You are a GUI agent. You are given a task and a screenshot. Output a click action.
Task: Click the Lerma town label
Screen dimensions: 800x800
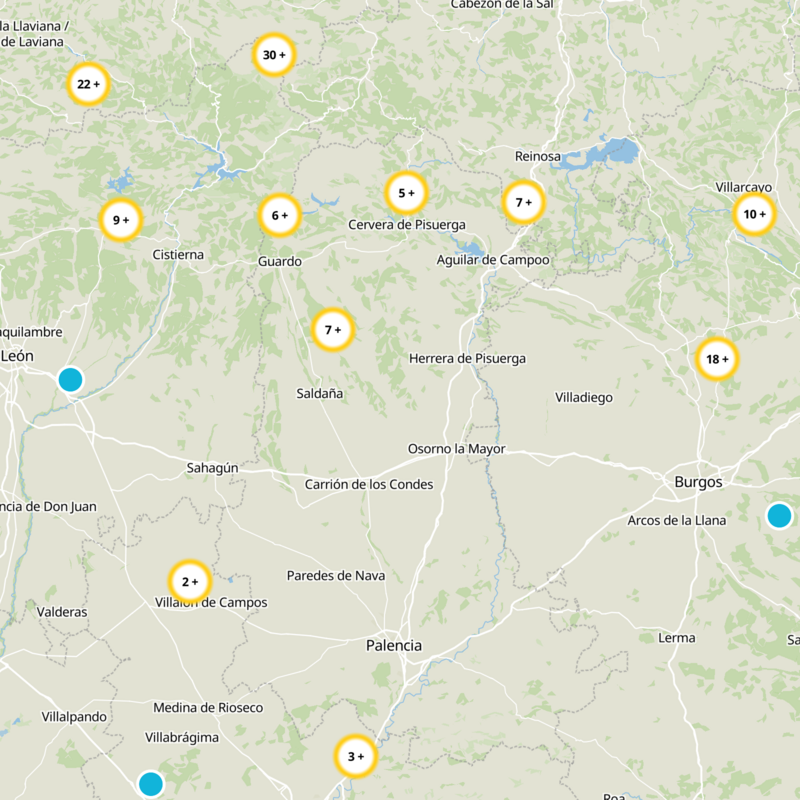[x=677, y=638]
